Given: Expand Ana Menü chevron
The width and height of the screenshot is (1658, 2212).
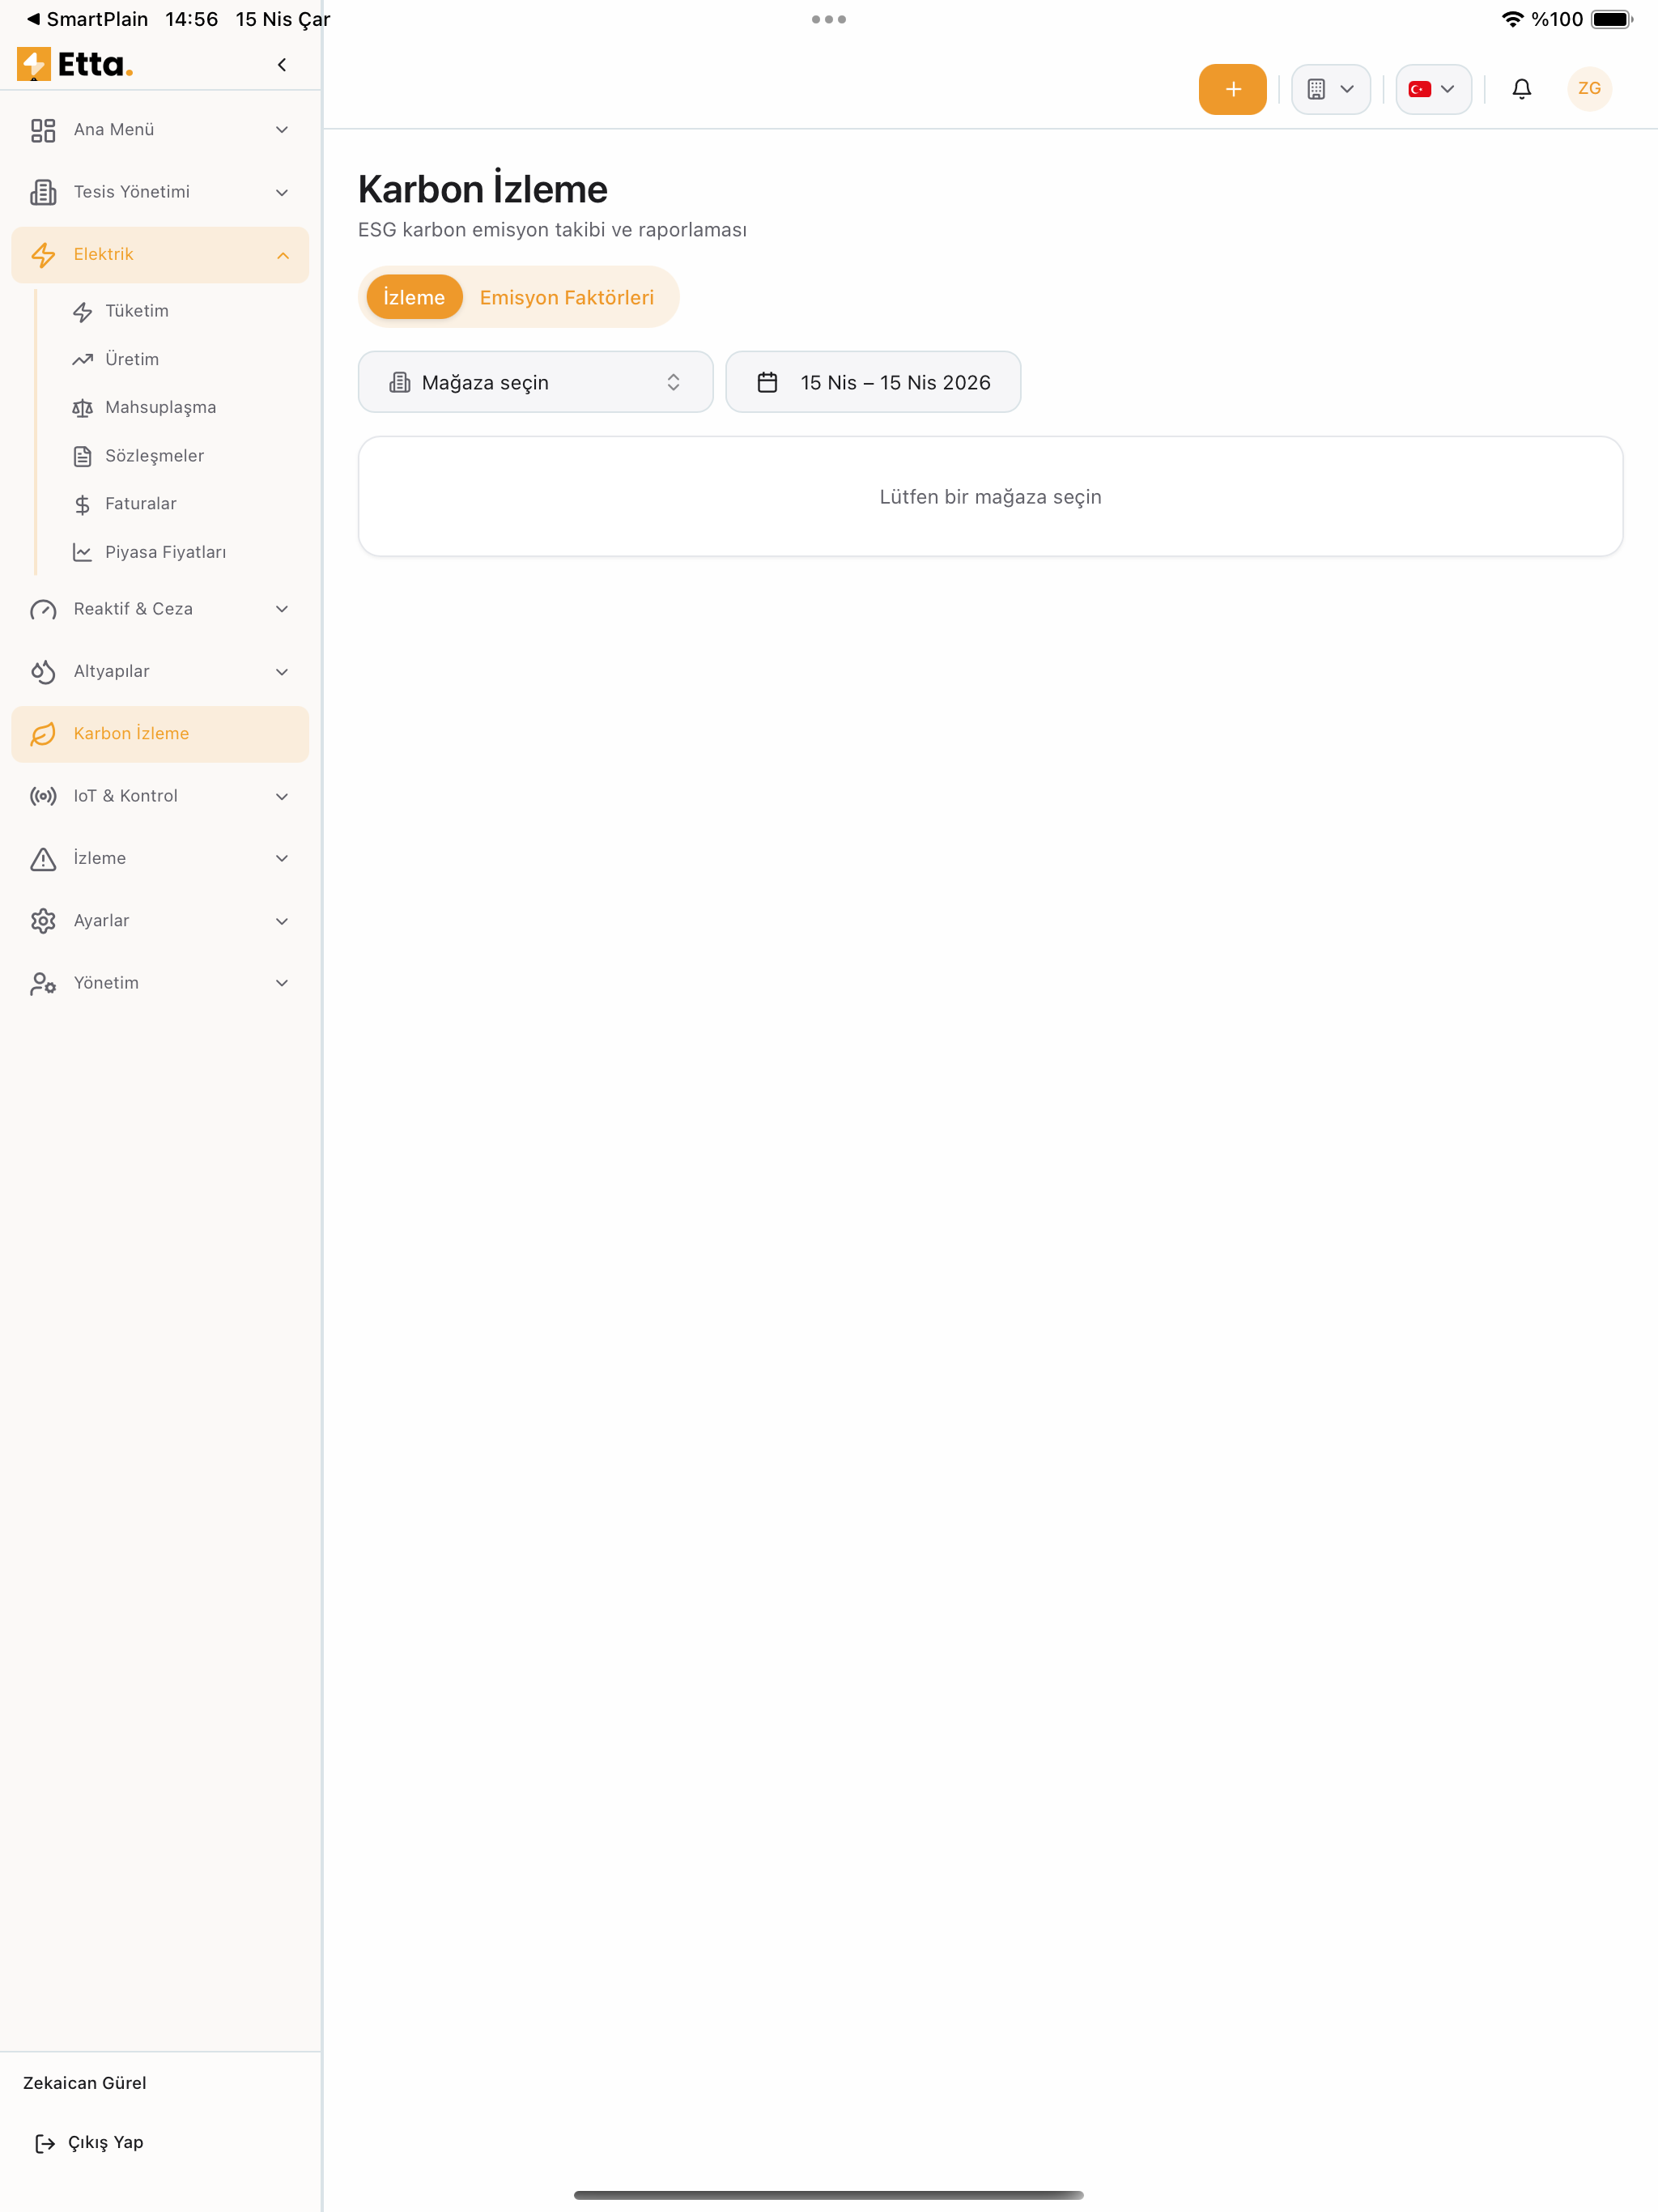Looking at the screenshot, I should point(282,130).
